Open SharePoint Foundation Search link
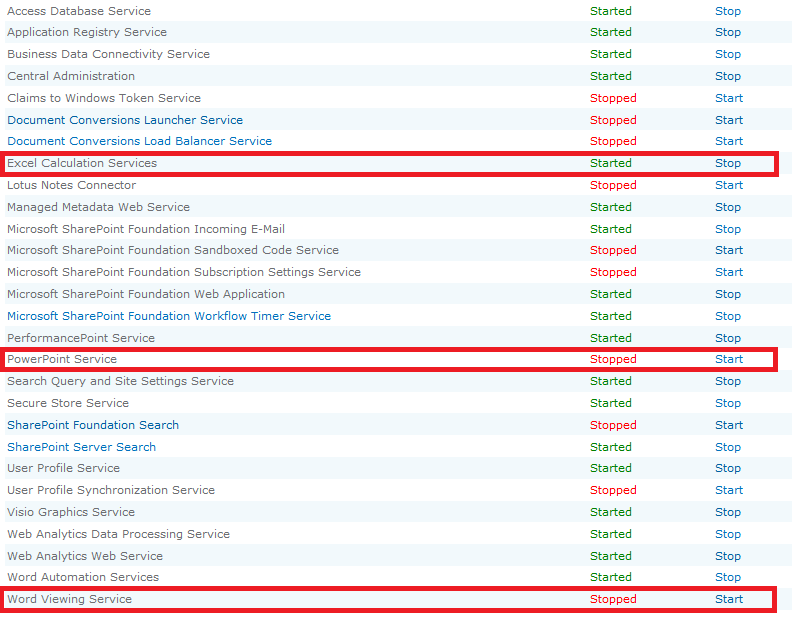Viewport: 792px width, 624px height. point(93,425)
